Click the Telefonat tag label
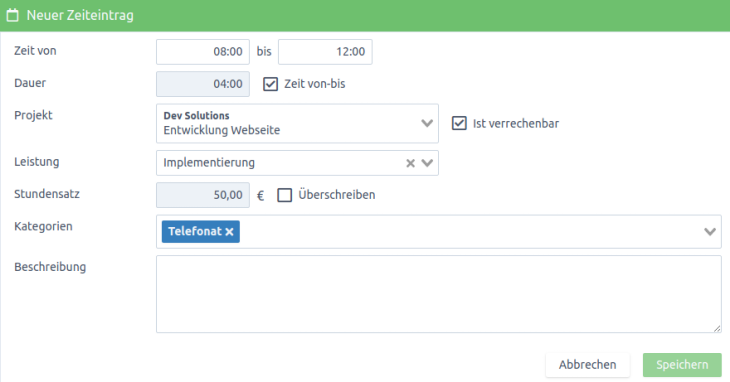This screenshot has height=382, width=730. pos(195,231)
